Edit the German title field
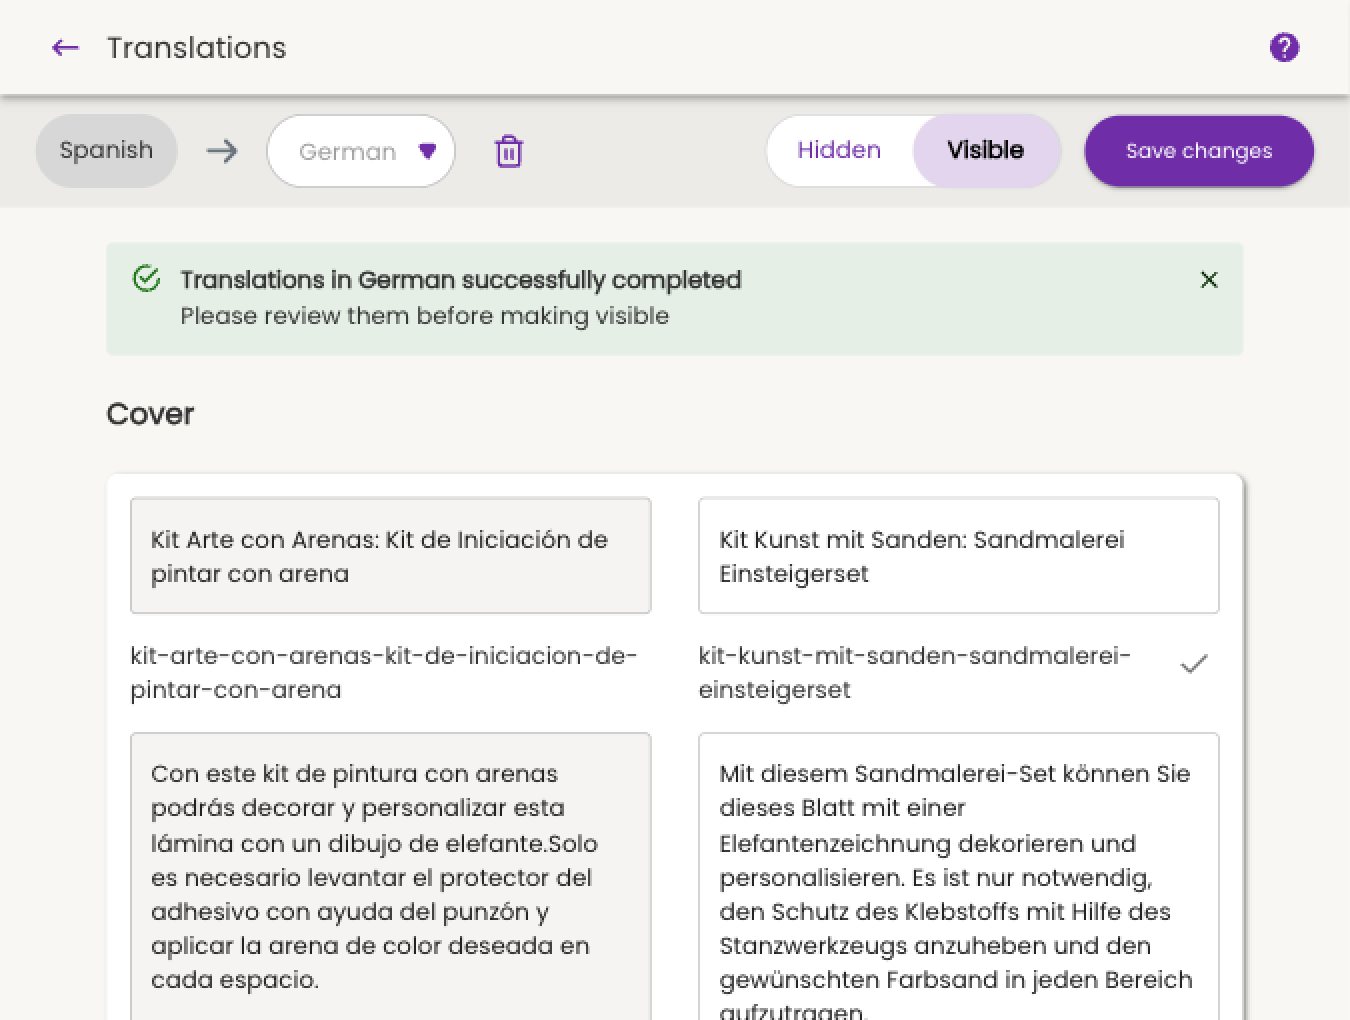1350x1020 pixels. click(958, 556)
